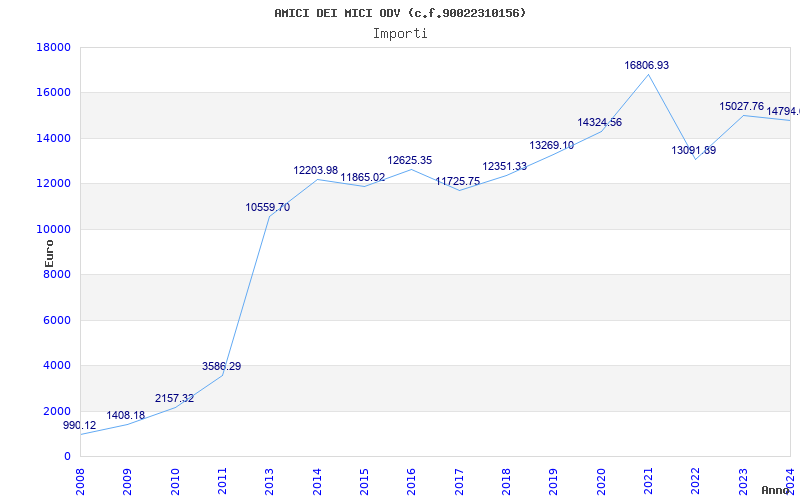
Task: Click the chart title AMICI DEI MICI ODV
Action: [400, 13]
